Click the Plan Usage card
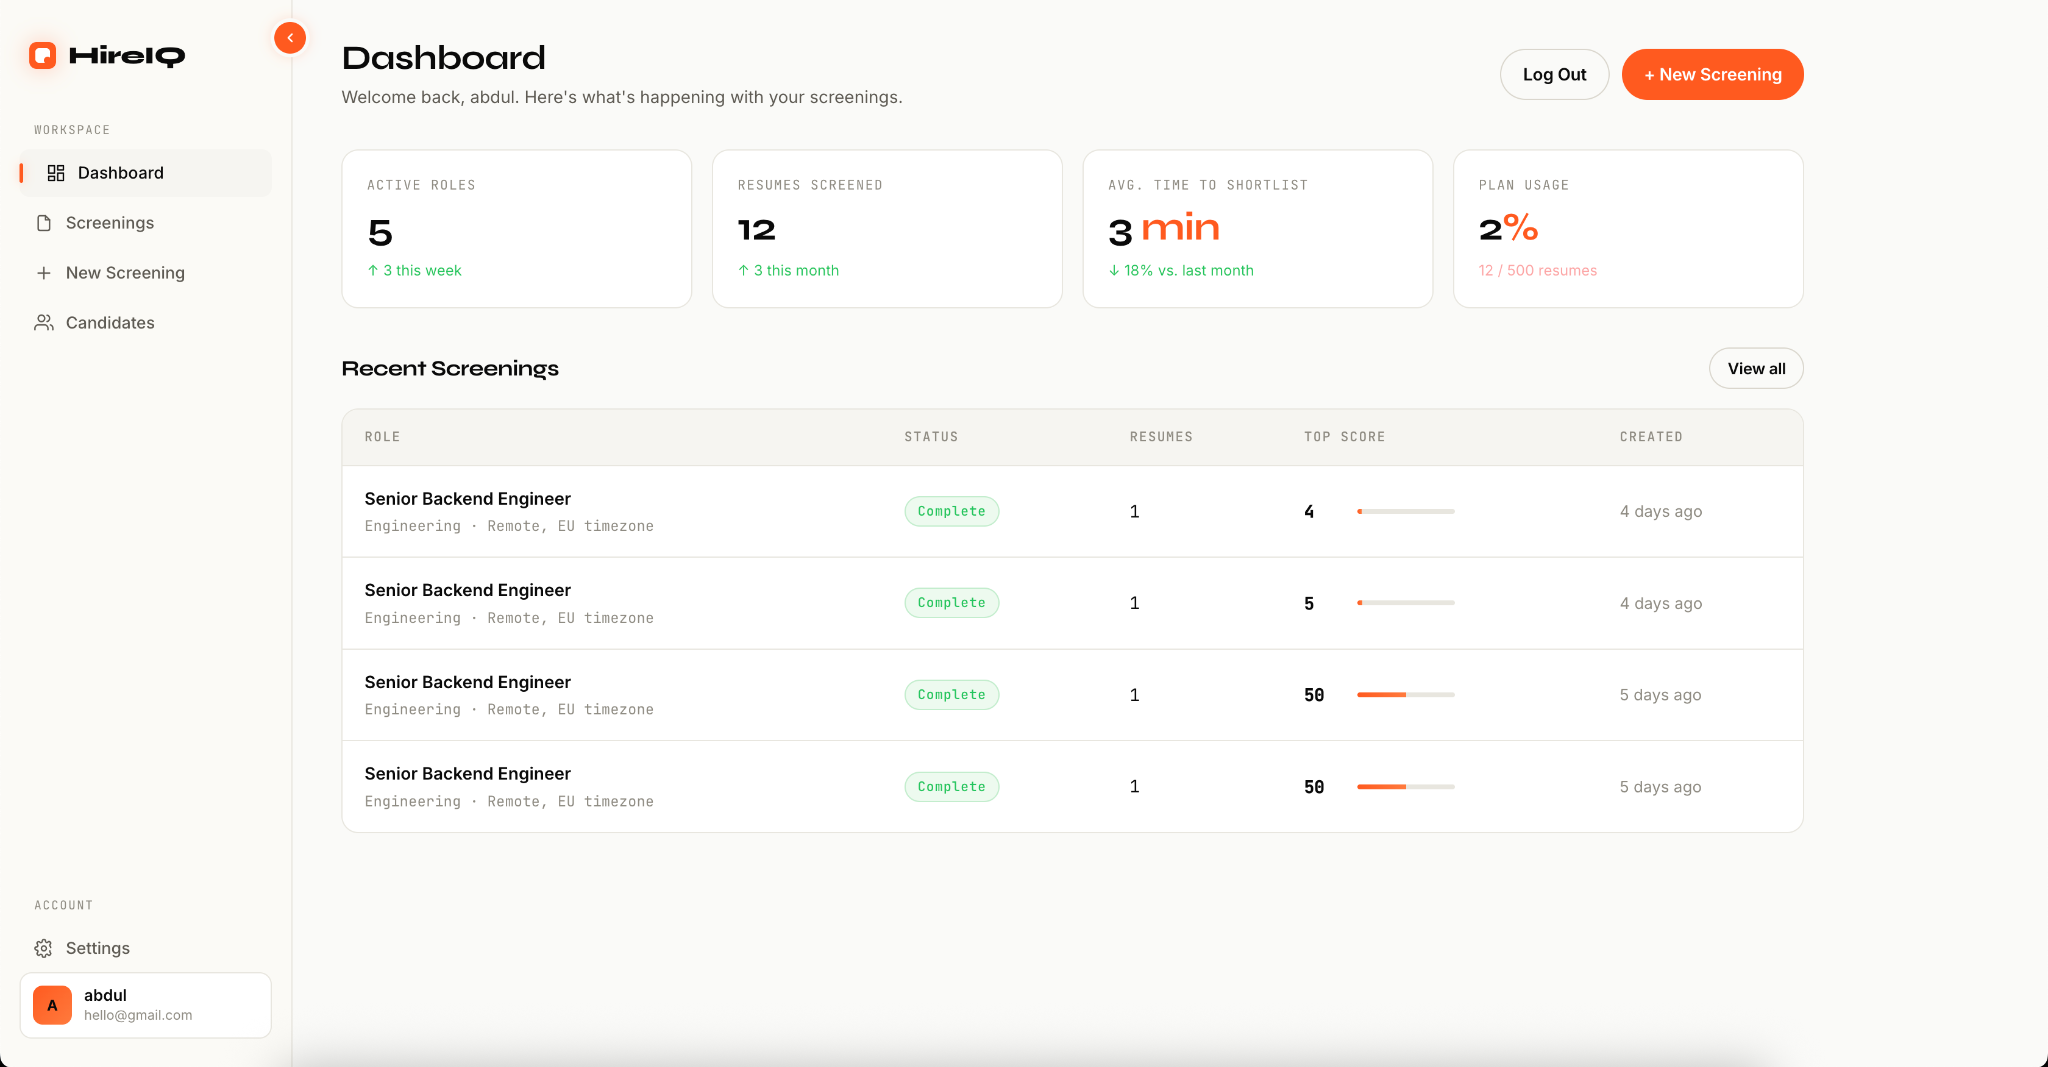The width and height of the screenshot is (2048, 1067). coord(1628,229)
